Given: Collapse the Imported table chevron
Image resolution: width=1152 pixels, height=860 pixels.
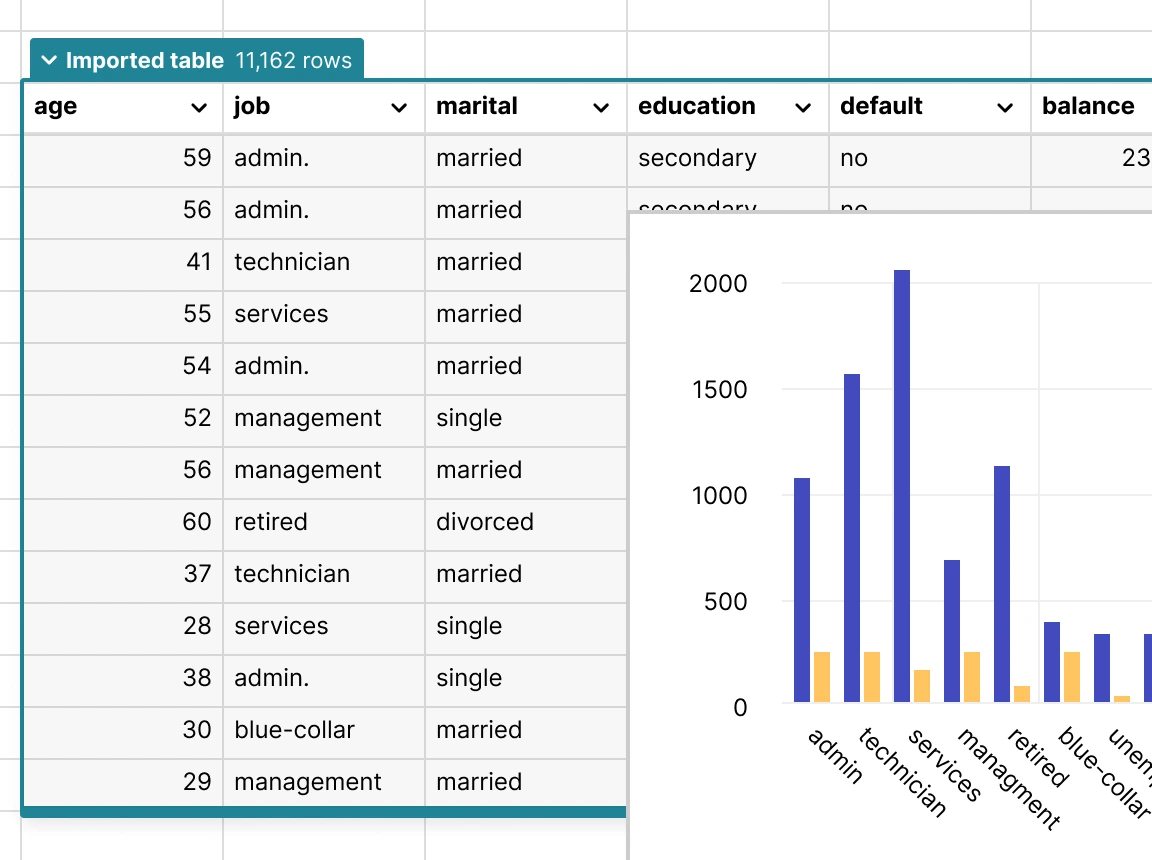Looking at the screenshot, I should point(49,61).
